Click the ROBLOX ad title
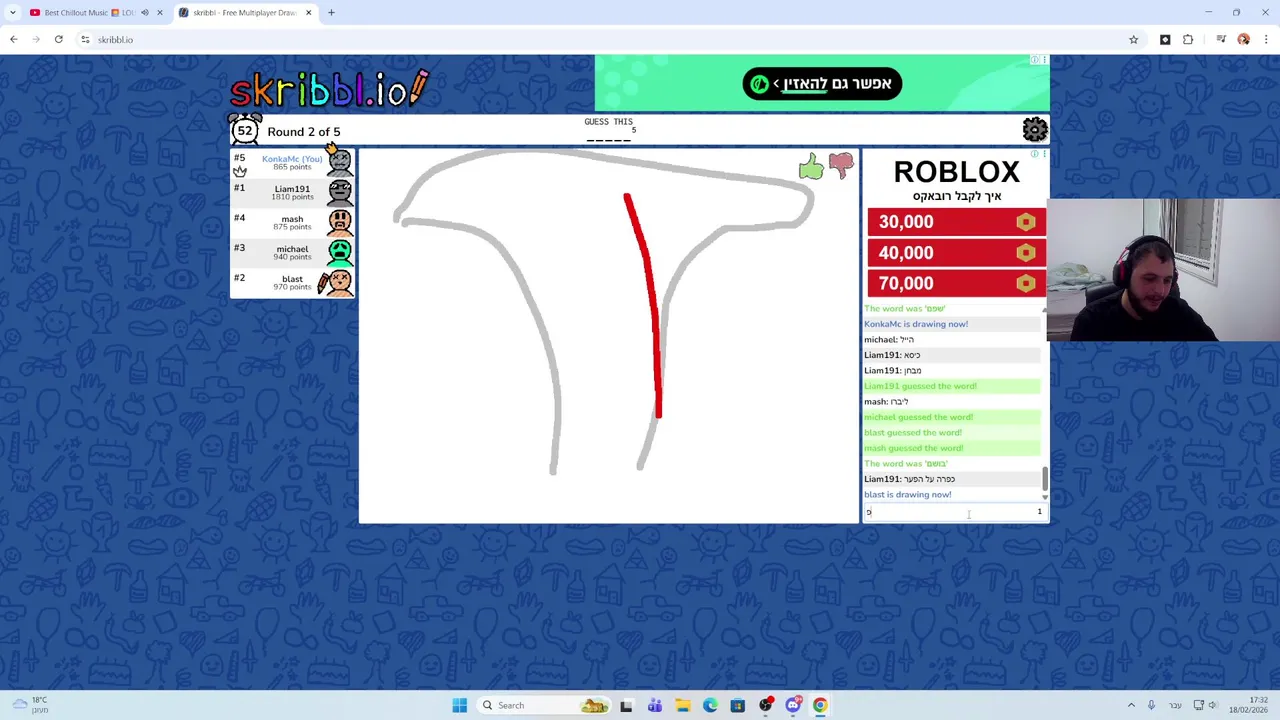1280x720 pixels. (x=956, y=172)
